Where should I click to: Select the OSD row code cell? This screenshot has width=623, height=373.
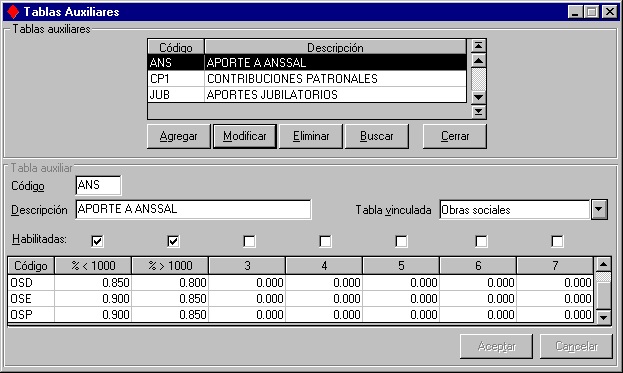pyautogui.click(x=31, y=282)
